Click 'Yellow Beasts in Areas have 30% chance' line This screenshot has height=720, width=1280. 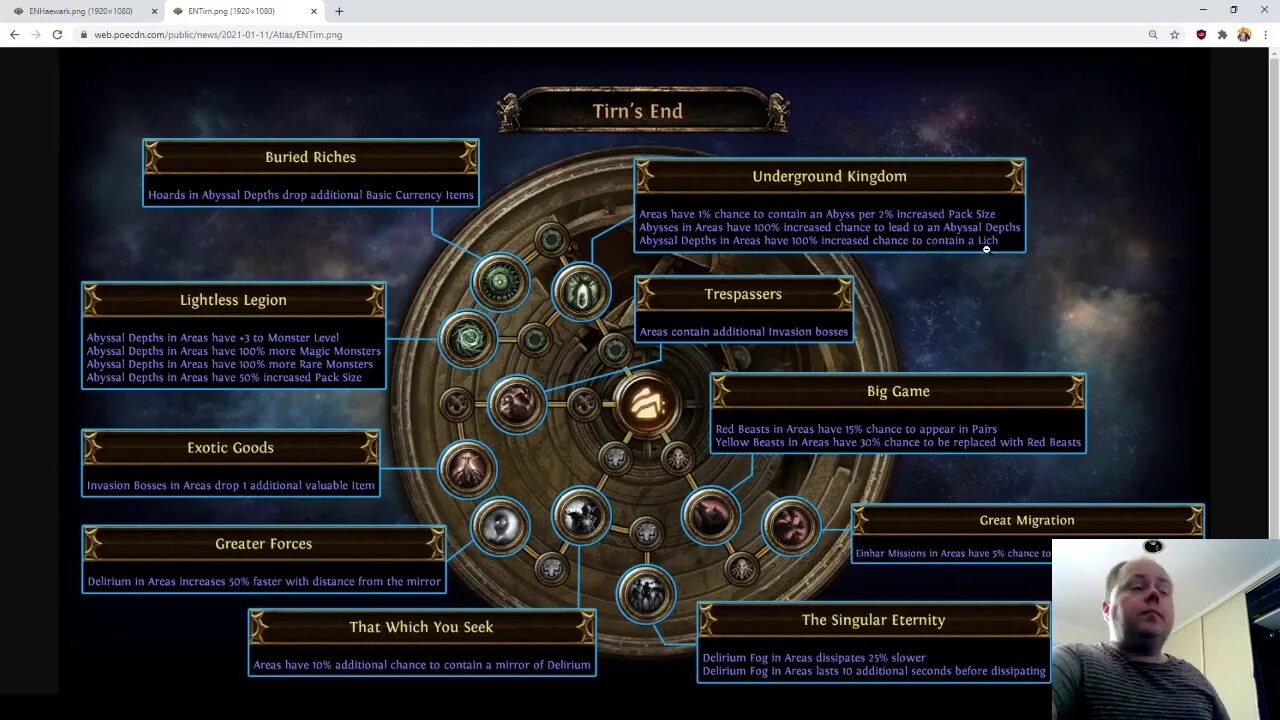coord(898,442)
